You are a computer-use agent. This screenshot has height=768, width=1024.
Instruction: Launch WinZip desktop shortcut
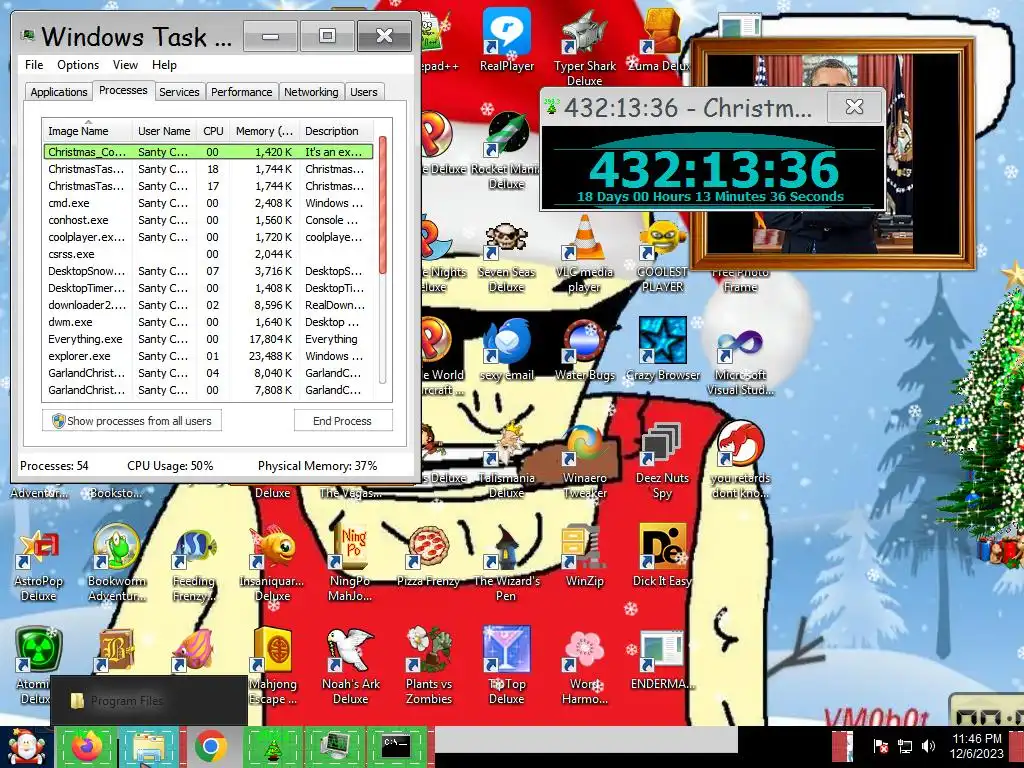pyautogui.click(x=584, y=556)
